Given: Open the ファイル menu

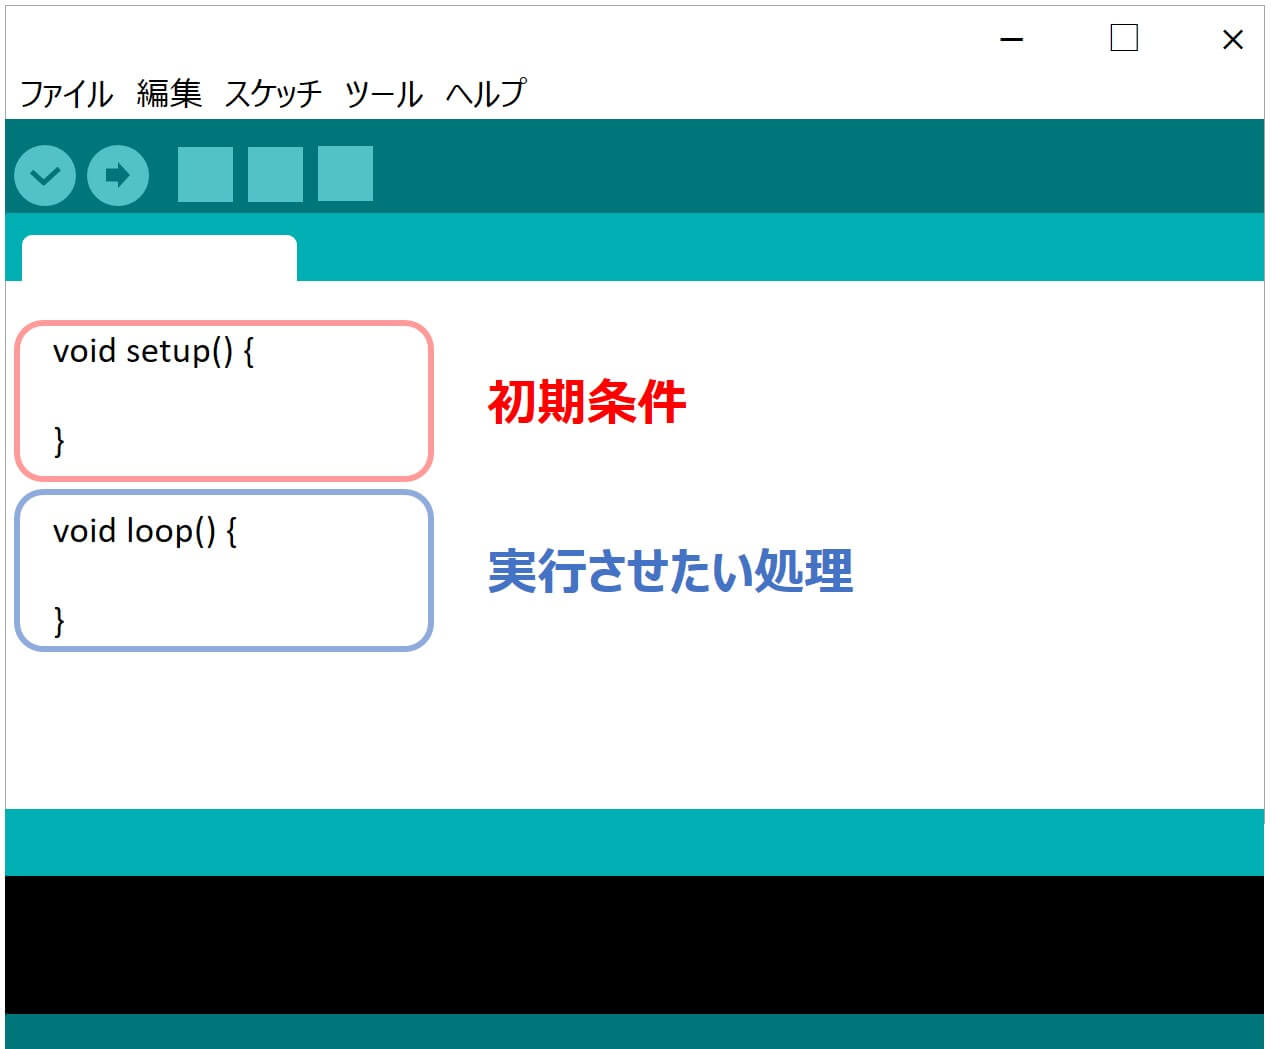Looking at the screenshot, I should (64, 93).
